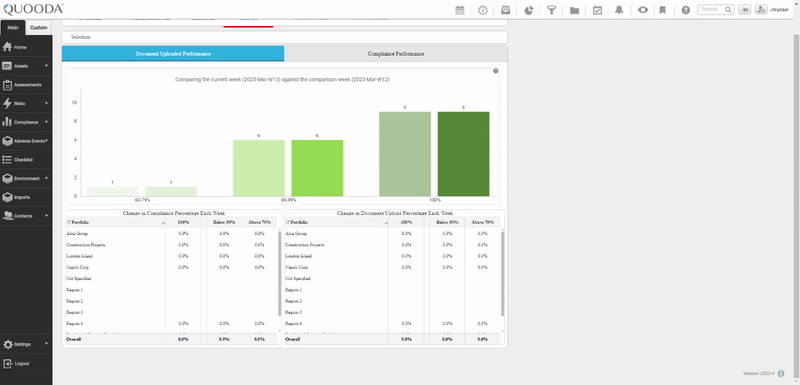Open Assessments in the sidebar
The height and width of the screenshot is (385, 800).
tap(26, 85)
